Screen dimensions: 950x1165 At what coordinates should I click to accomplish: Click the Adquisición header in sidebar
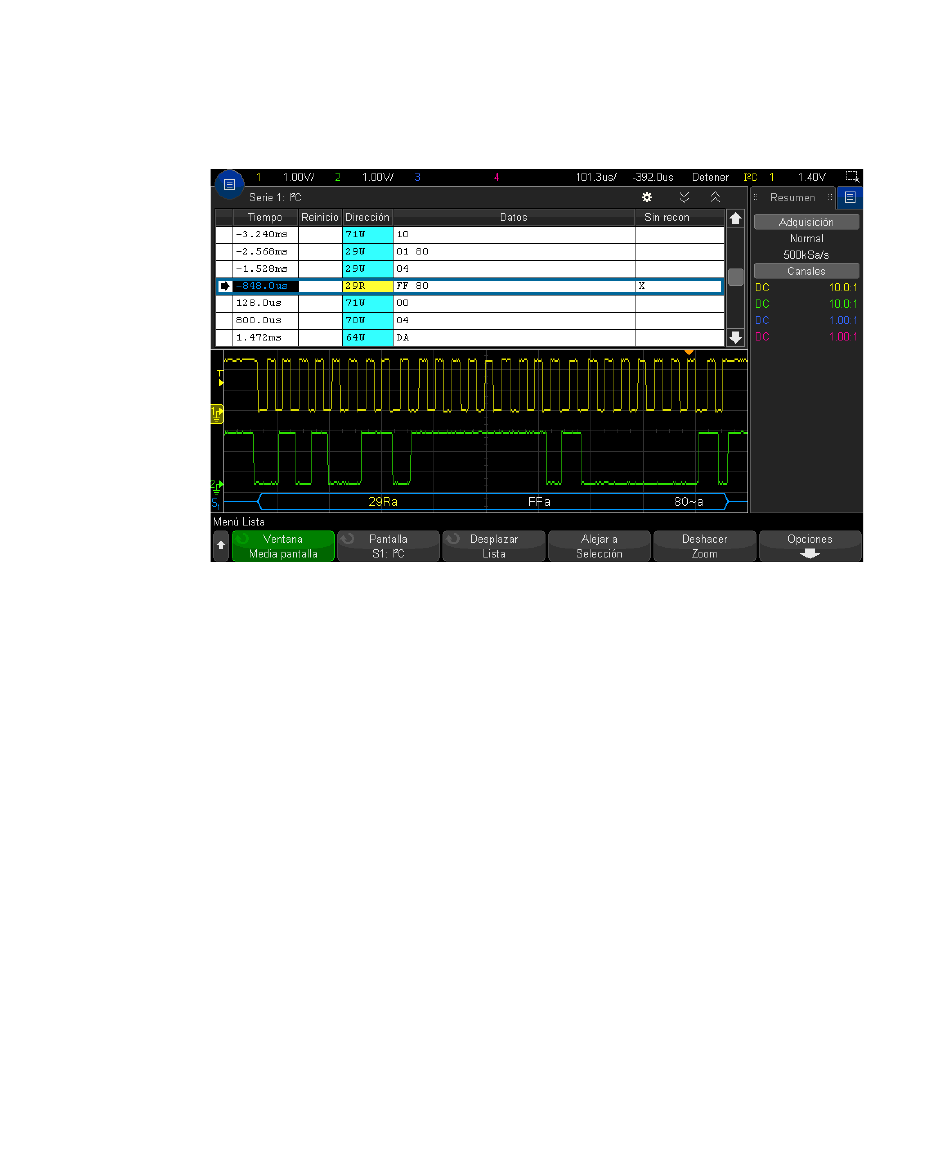[806, 222]
